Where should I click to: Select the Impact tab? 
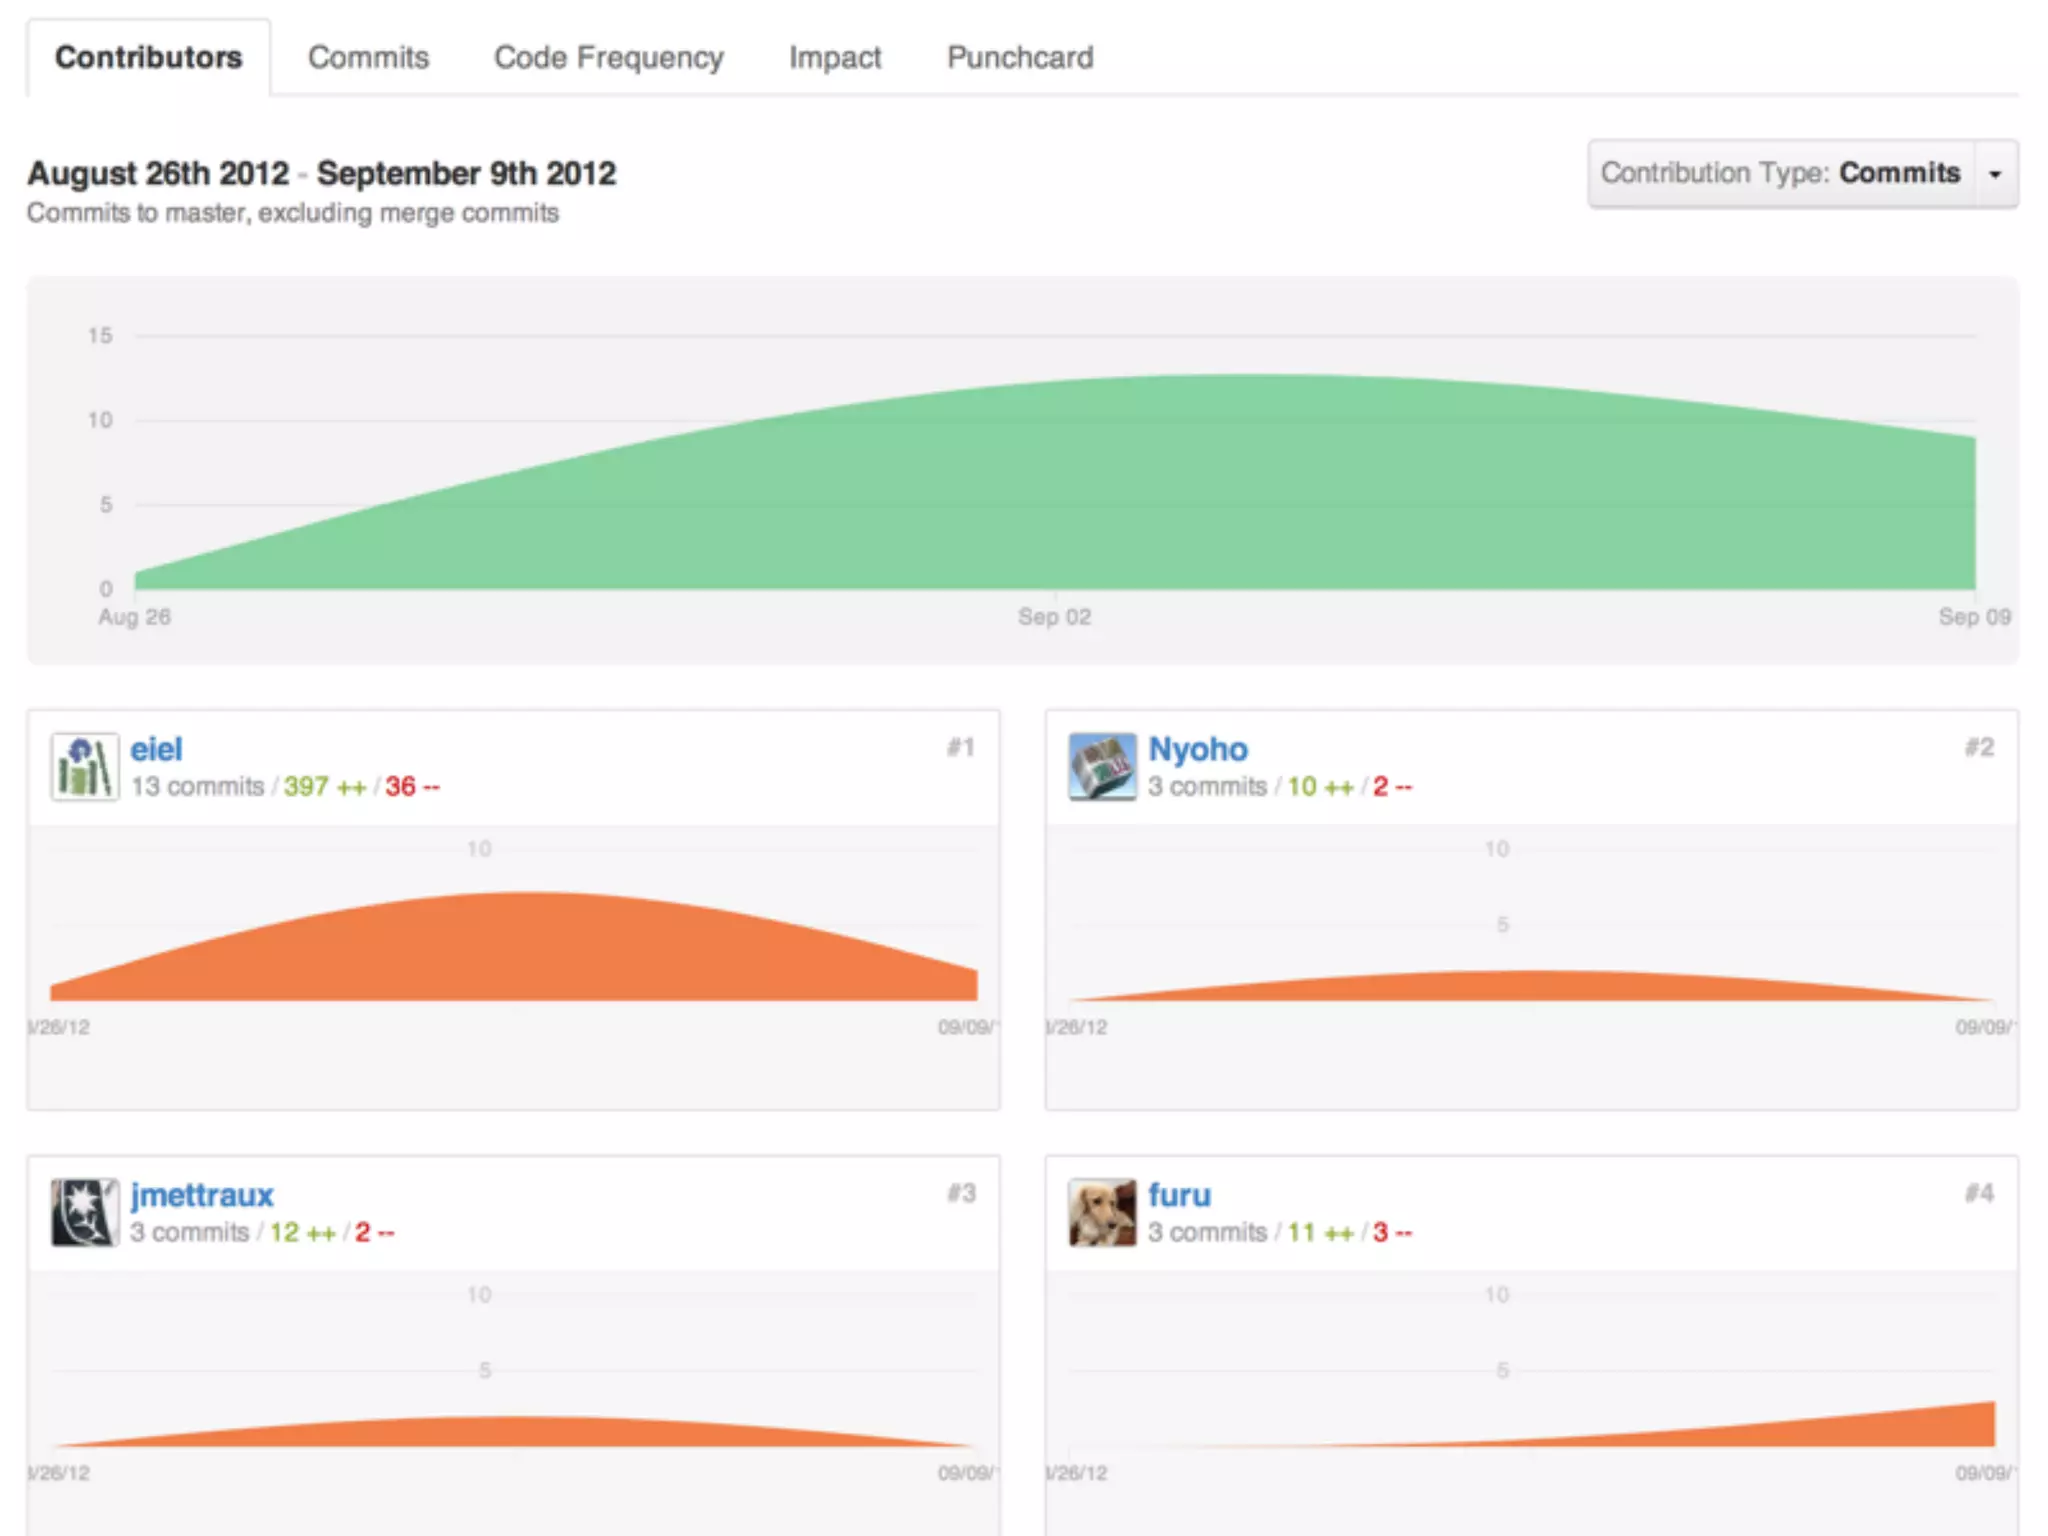point(835,58)
